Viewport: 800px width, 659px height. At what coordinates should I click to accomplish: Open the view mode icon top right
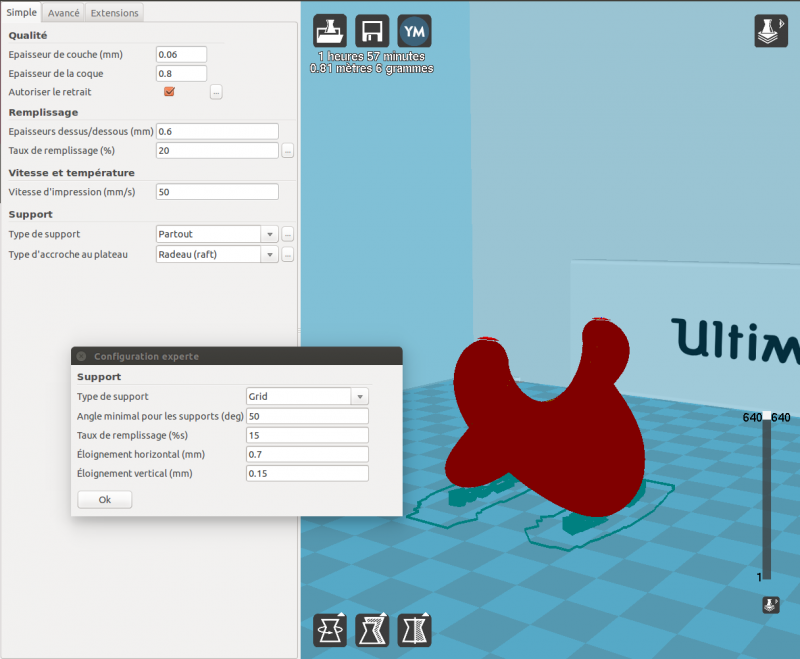(771, 31)
